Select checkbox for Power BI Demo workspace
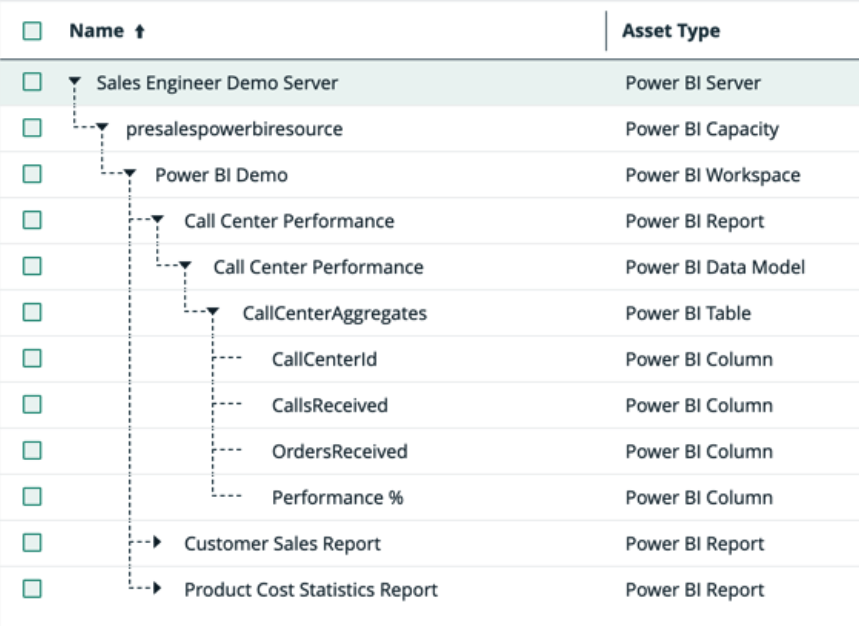 (x=32, y=174)
